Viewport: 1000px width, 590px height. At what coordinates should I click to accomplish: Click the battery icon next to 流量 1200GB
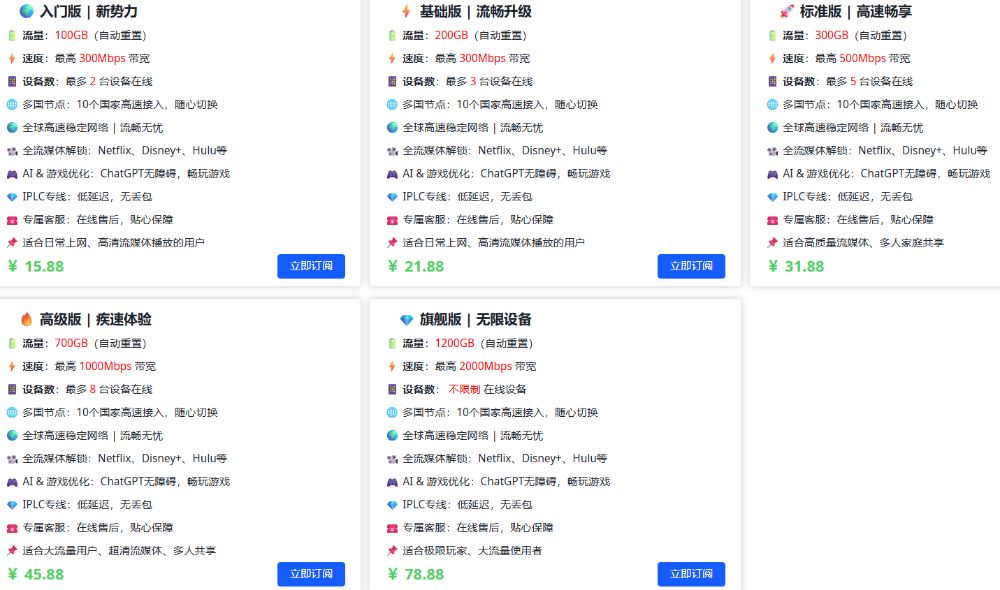point(392,344)
